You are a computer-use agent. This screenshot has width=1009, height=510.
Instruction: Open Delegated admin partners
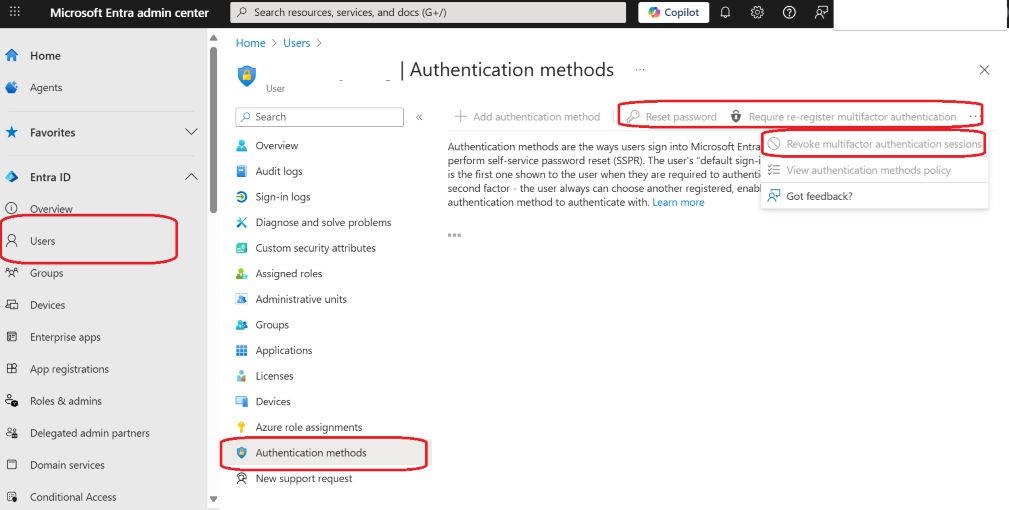pos(89,433)
